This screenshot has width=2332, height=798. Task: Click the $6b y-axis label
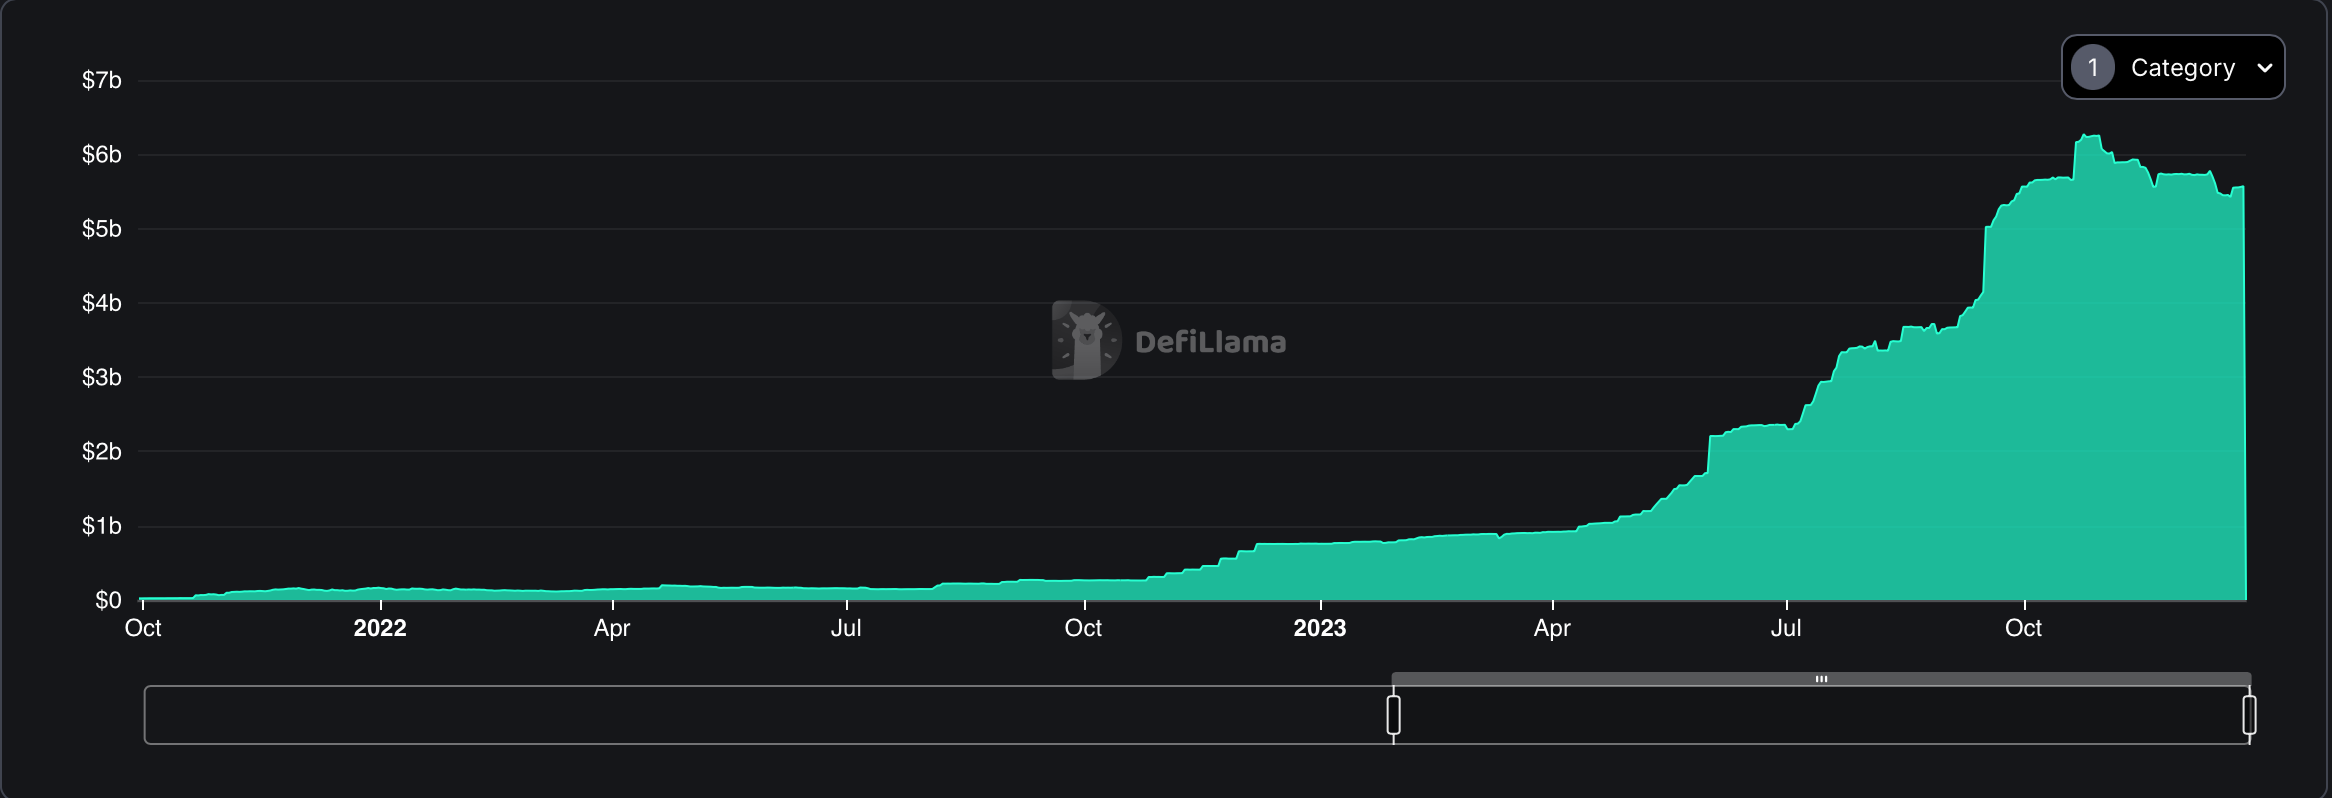click(102, 155)
